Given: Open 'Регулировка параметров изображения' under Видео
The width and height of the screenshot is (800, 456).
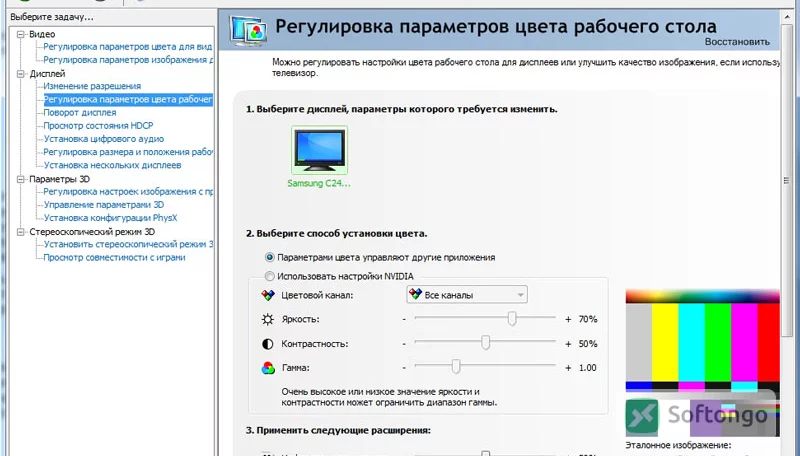Looking at the screenshot, I should coord(128,60).
